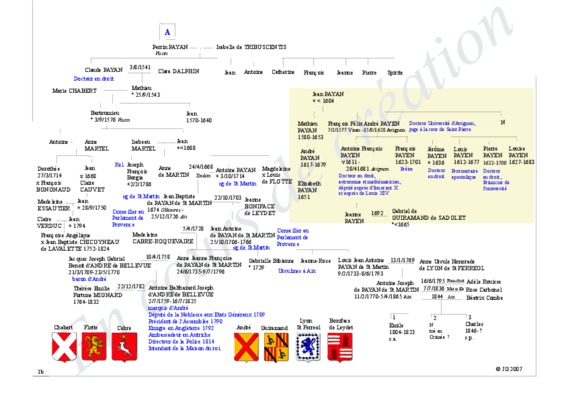Click the Chabert coat of arms shield

coord(64,347)
